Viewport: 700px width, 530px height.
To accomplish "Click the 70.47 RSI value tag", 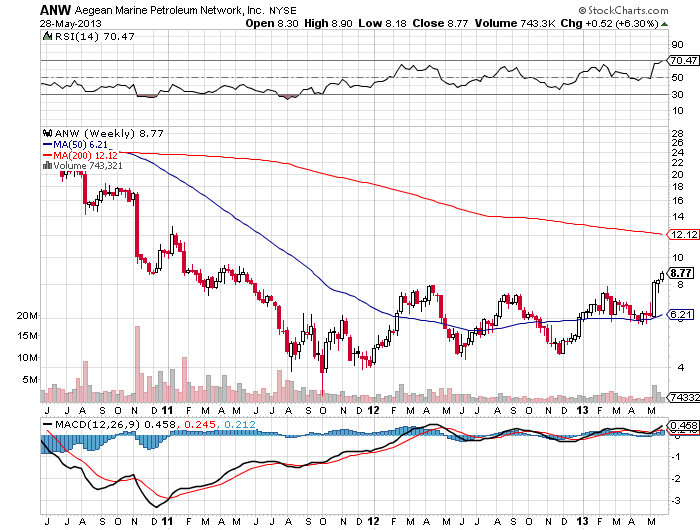I will pos(683,60).
